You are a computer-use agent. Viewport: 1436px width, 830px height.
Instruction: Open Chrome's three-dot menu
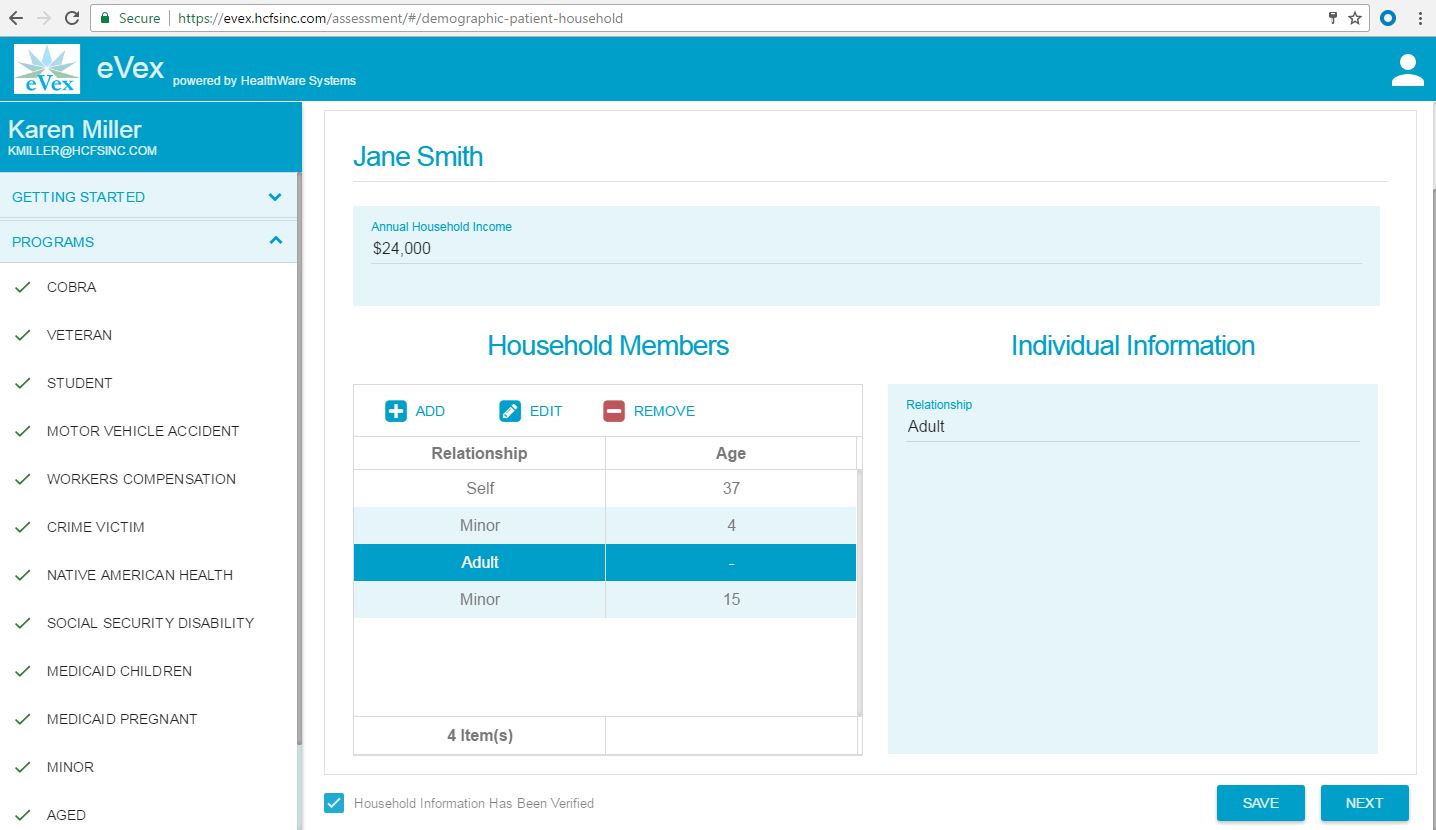point(1420,18)
